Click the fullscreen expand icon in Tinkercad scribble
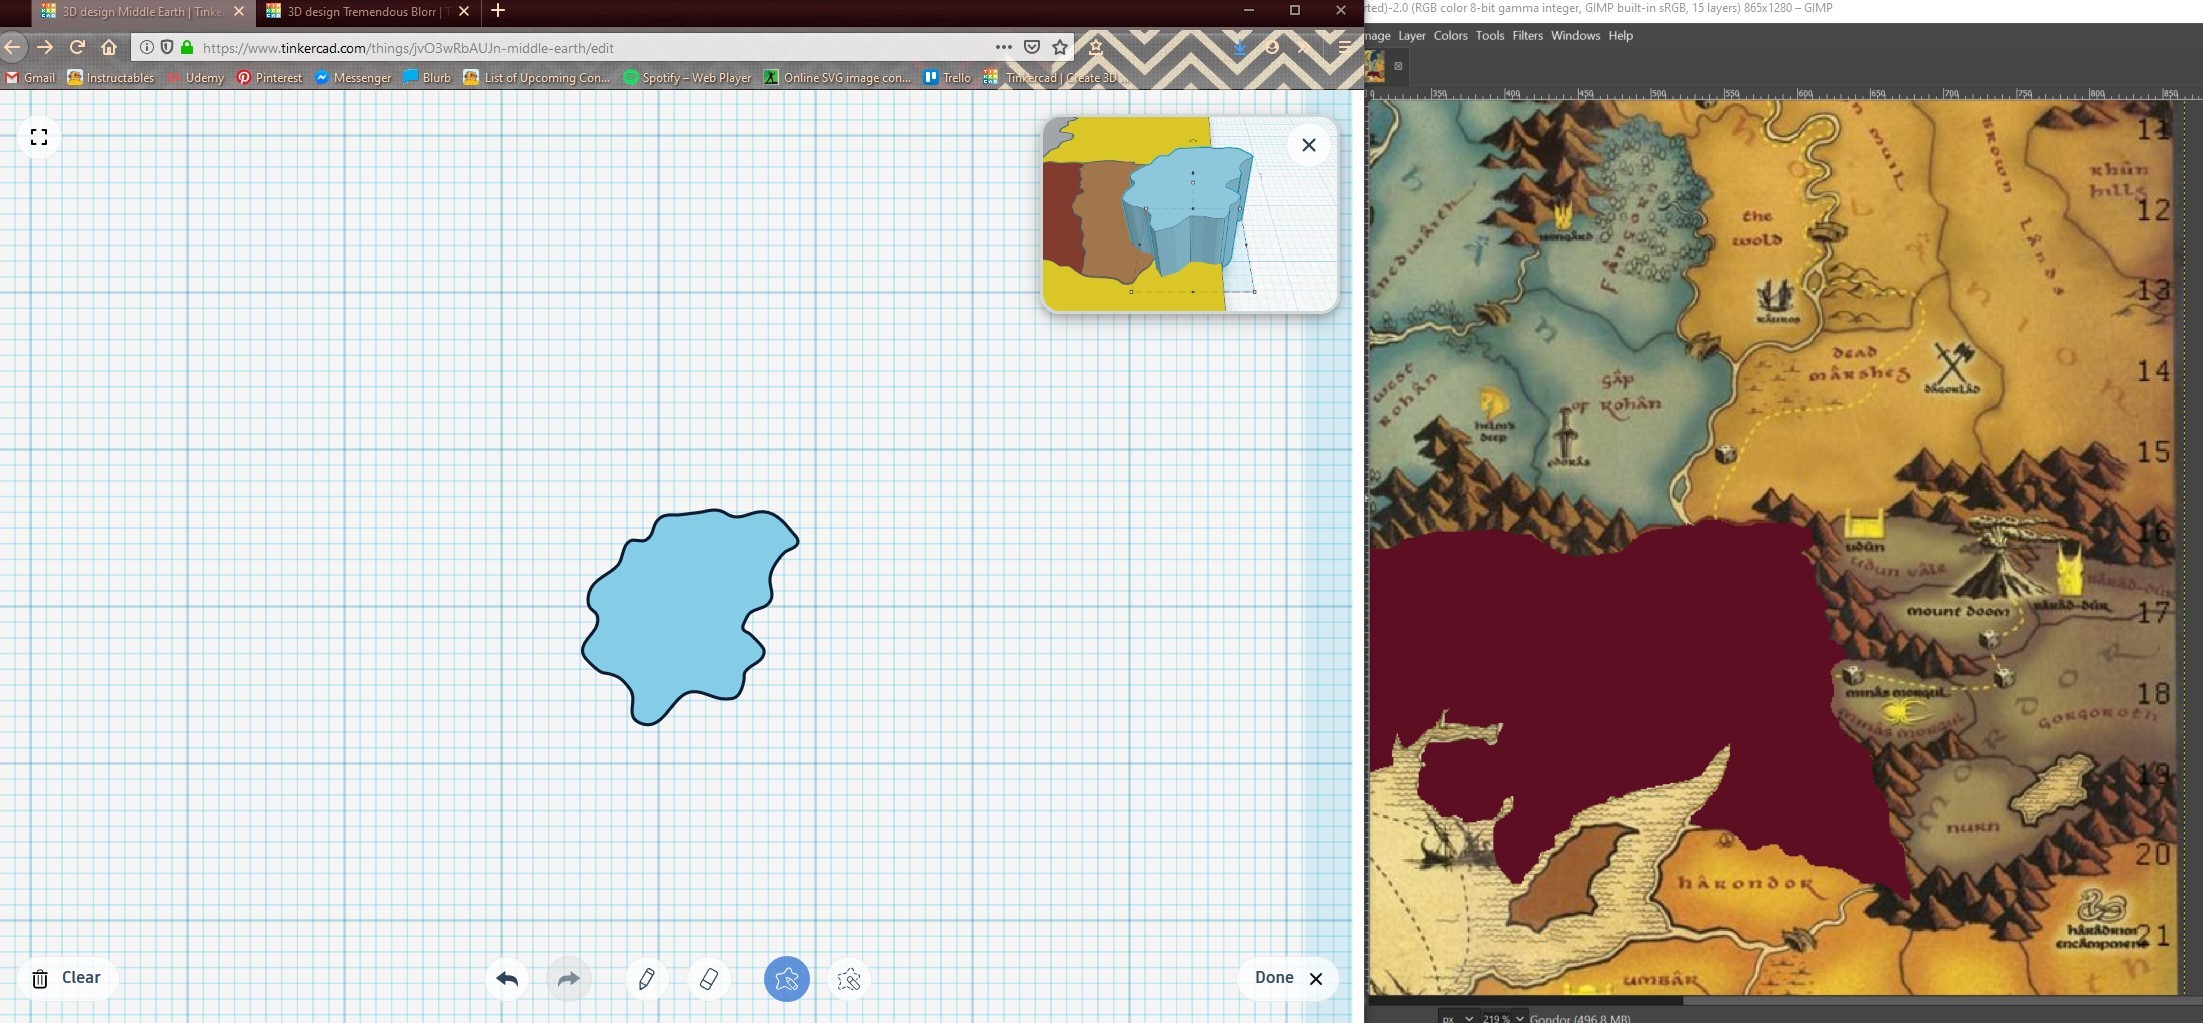This screenshot has width=2203, height=1023. (39, 137)
